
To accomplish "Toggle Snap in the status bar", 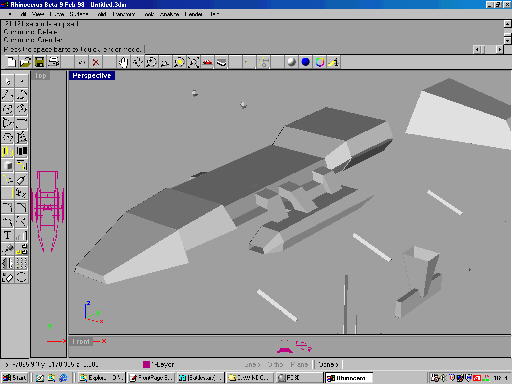I will [x=252, y=364].
